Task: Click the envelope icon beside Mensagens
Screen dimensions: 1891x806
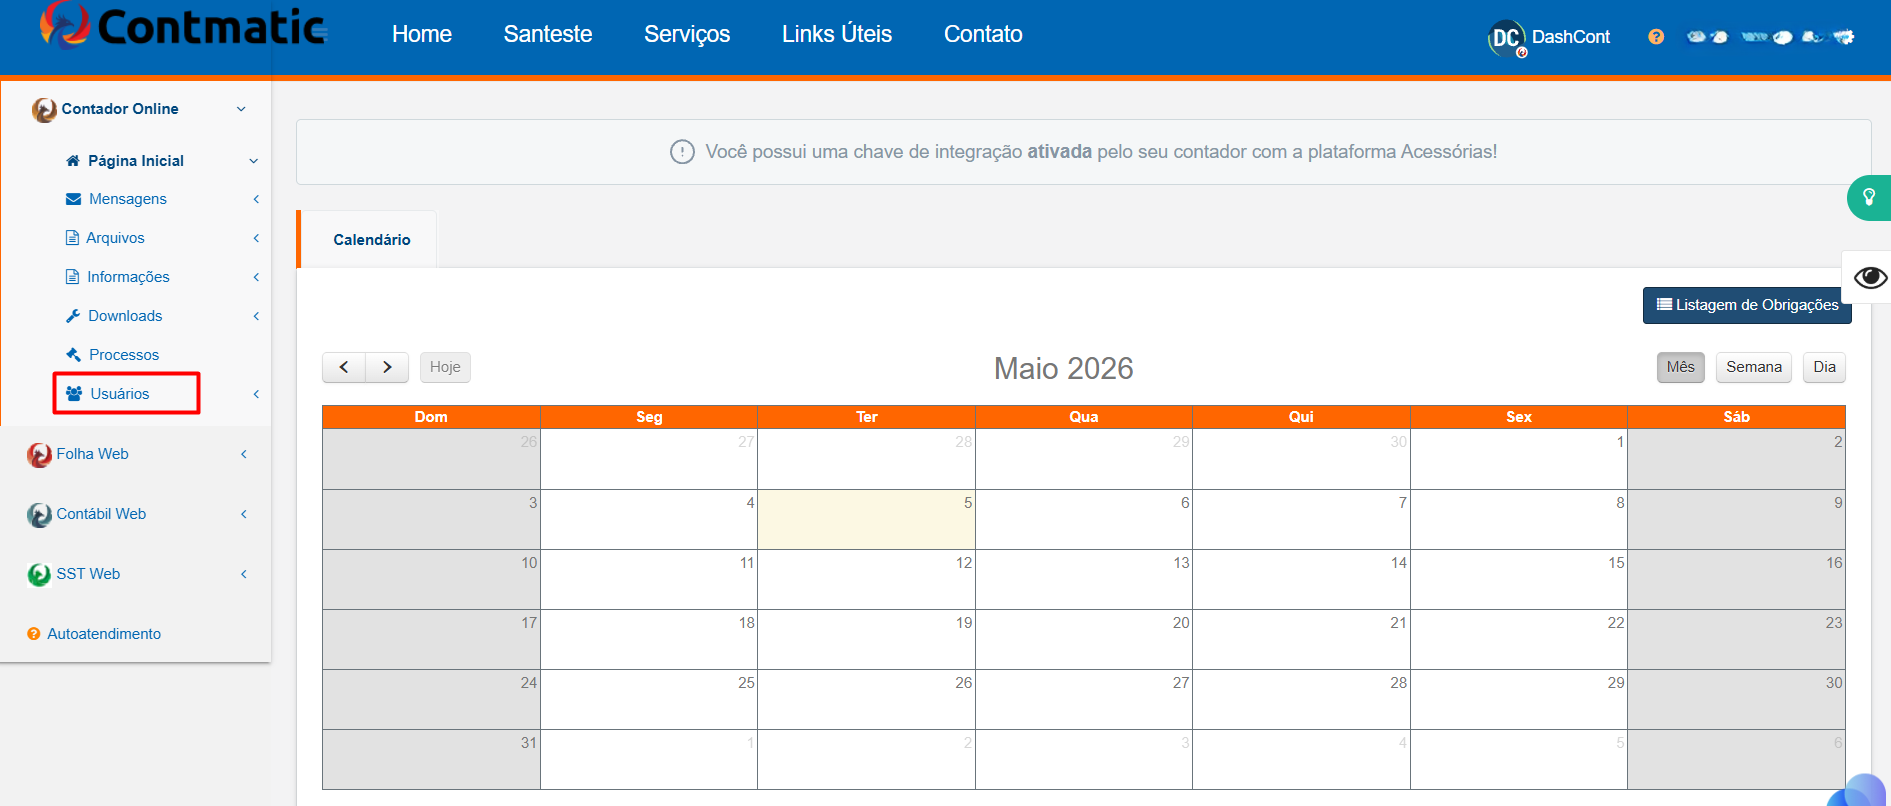Action: point(73,199)
